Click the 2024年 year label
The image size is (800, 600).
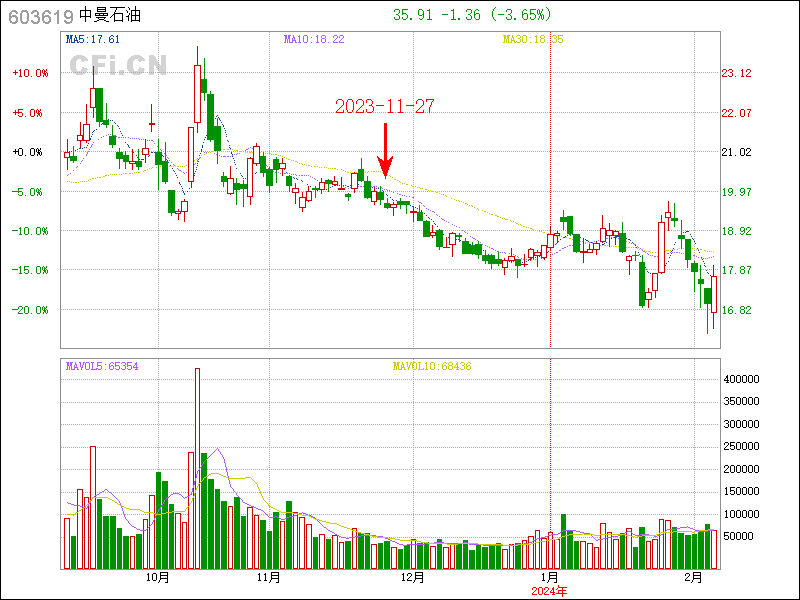coord(549,591)
